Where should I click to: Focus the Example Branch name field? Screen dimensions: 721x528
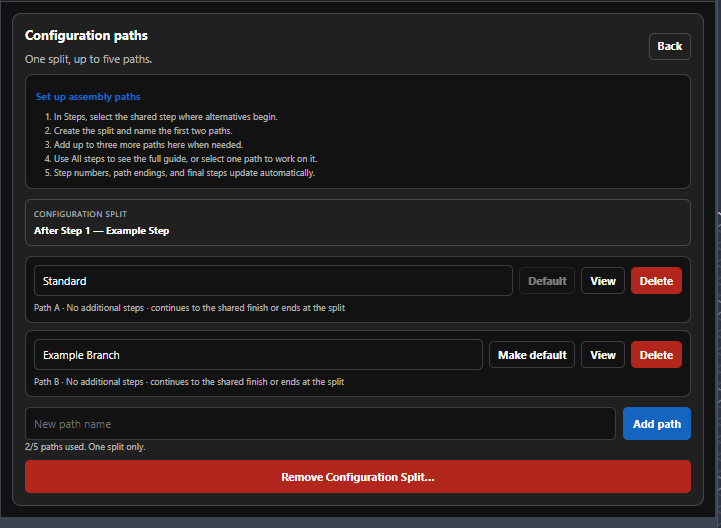(258, 355)
